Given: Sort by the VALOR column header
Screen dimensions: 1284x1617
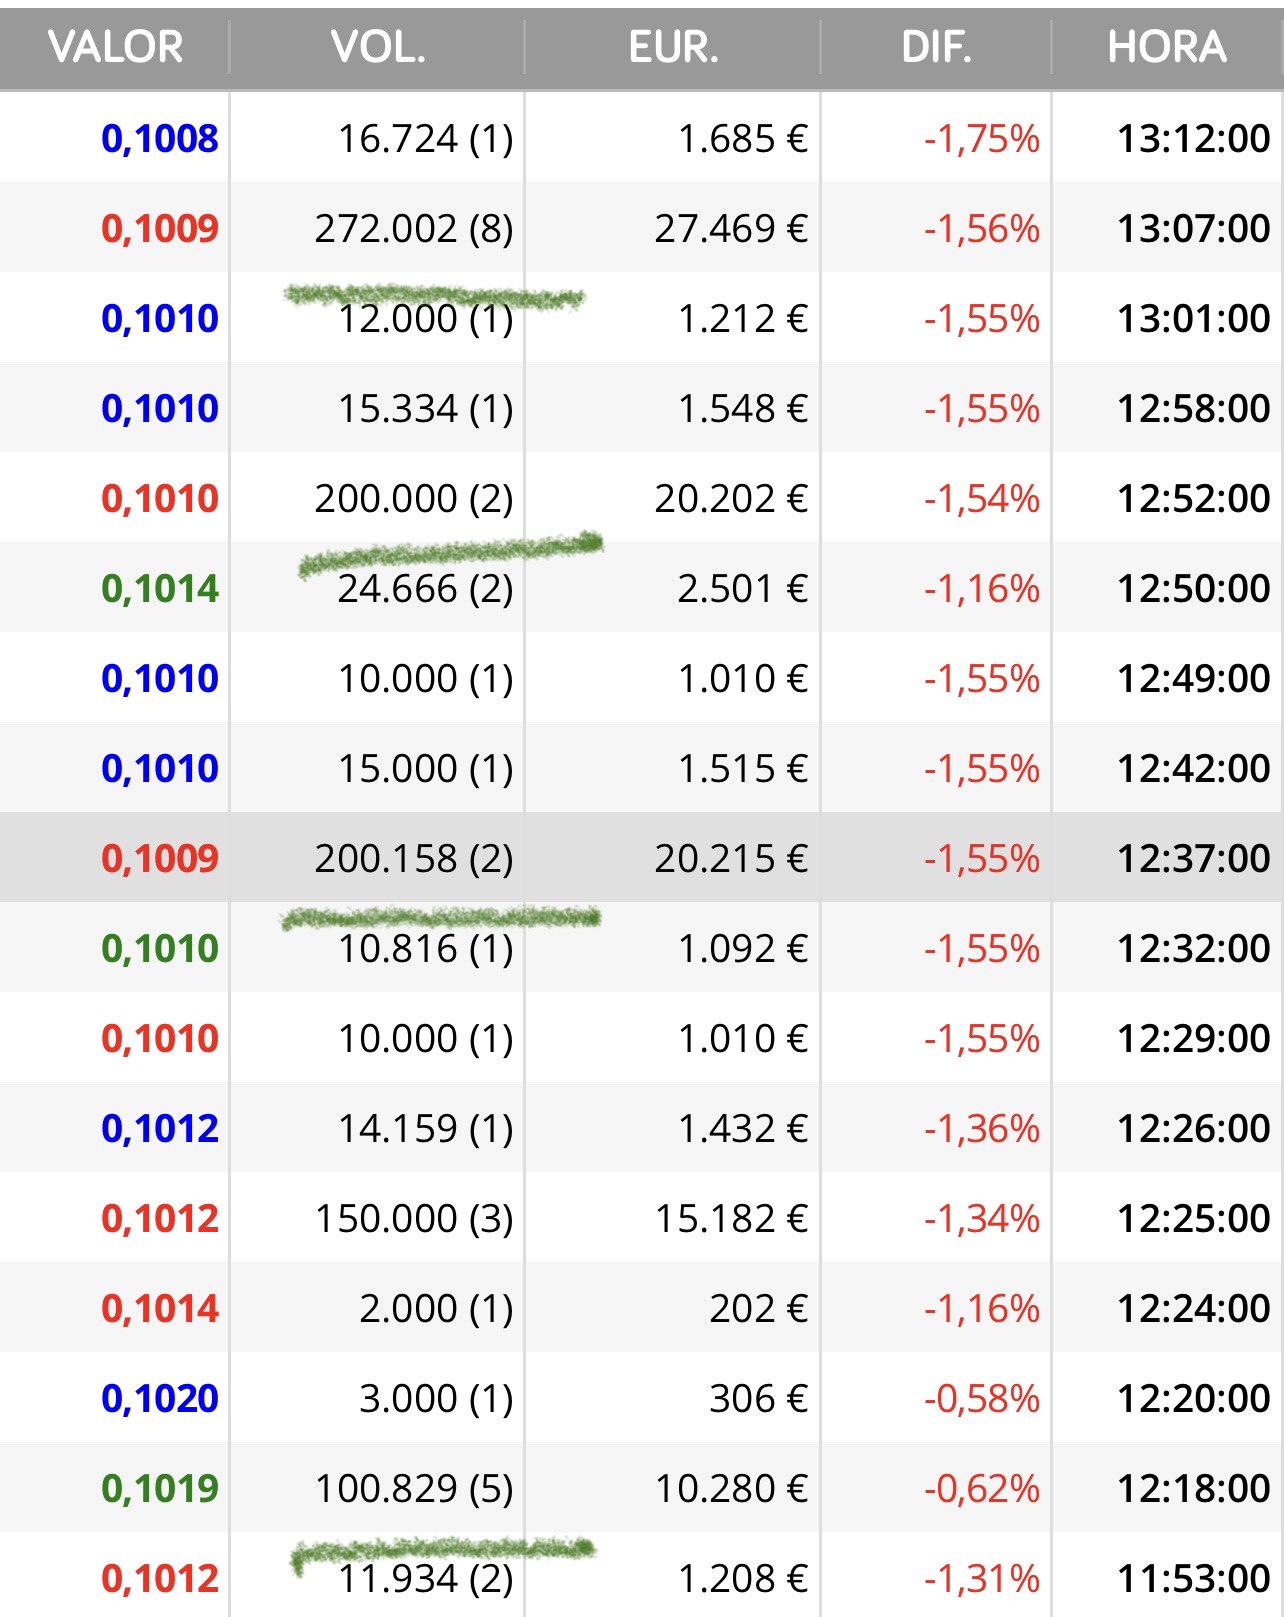Looking at the screenshot, I should [x=115, y=47].
